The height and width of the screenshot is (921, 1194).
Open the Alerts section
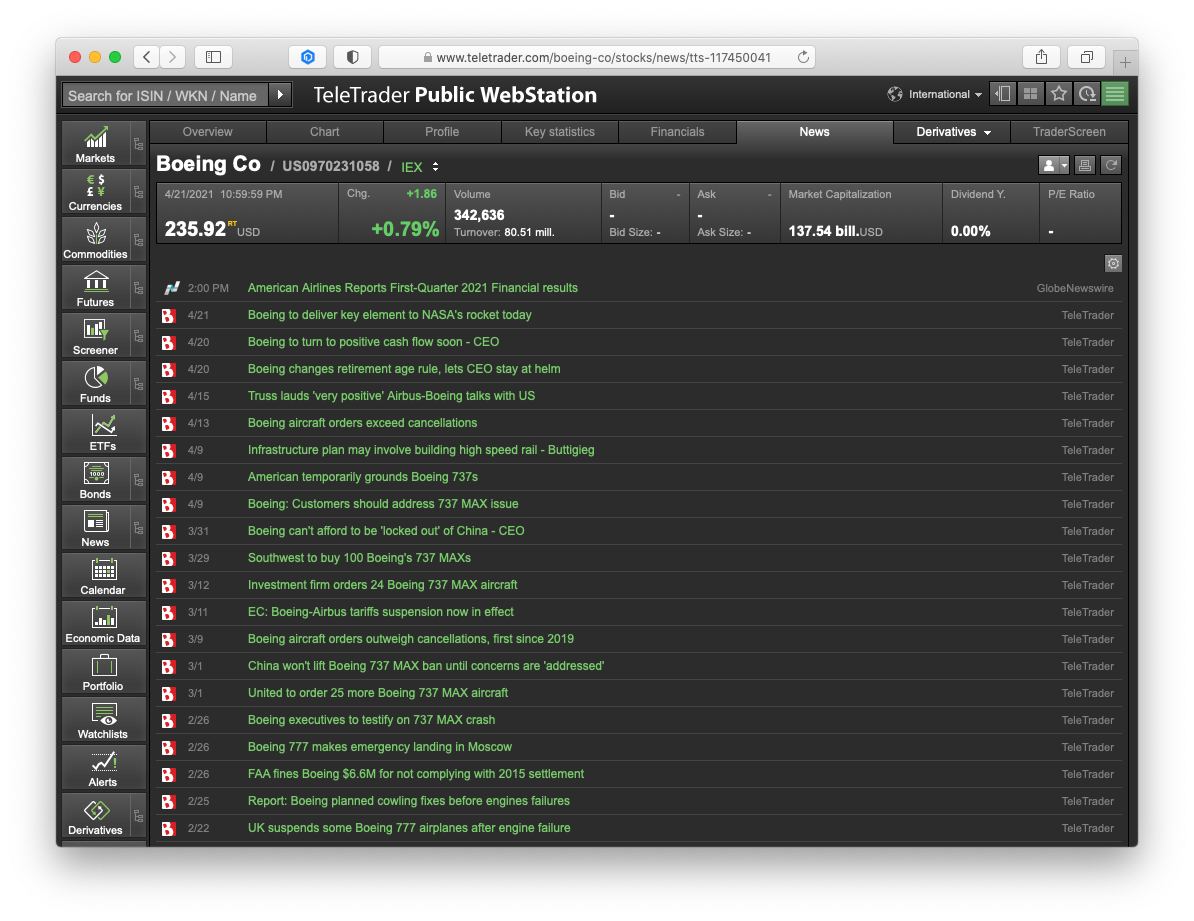(x=103, y=768)
